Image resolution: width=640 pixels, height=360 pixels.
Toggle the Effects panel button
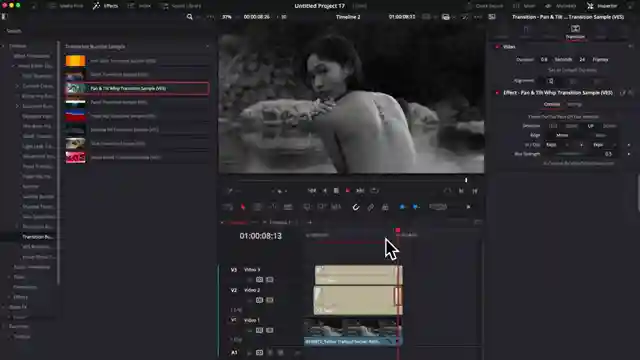(105, 6)
